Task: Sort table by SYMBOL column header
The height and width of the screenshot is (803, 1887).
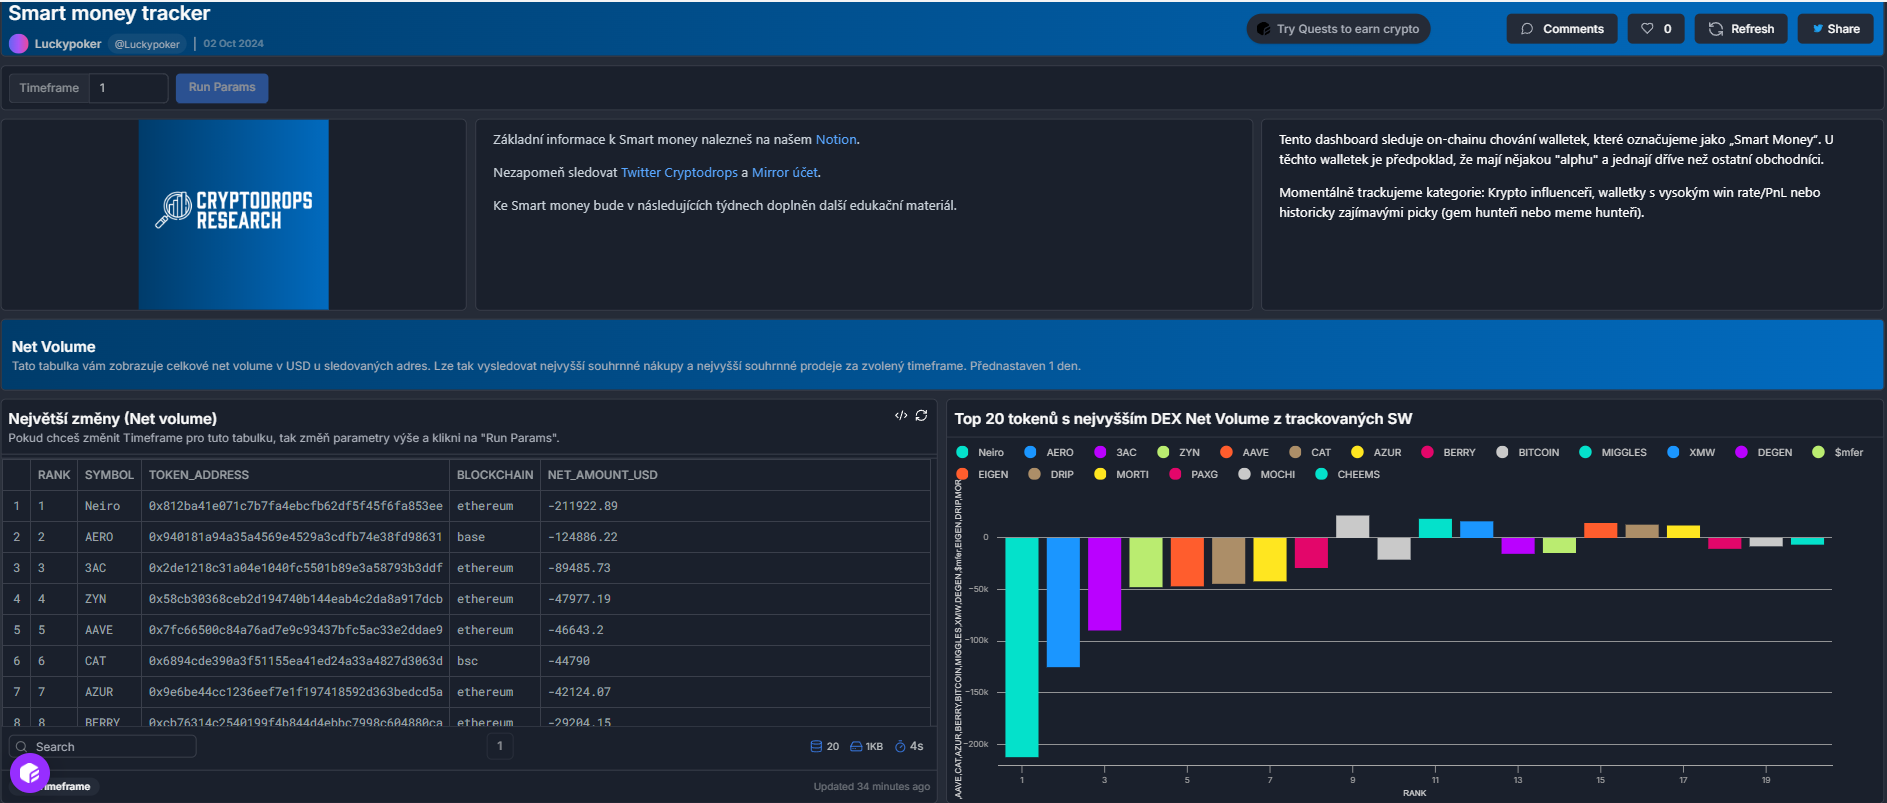Action: [x=109, y=475]
